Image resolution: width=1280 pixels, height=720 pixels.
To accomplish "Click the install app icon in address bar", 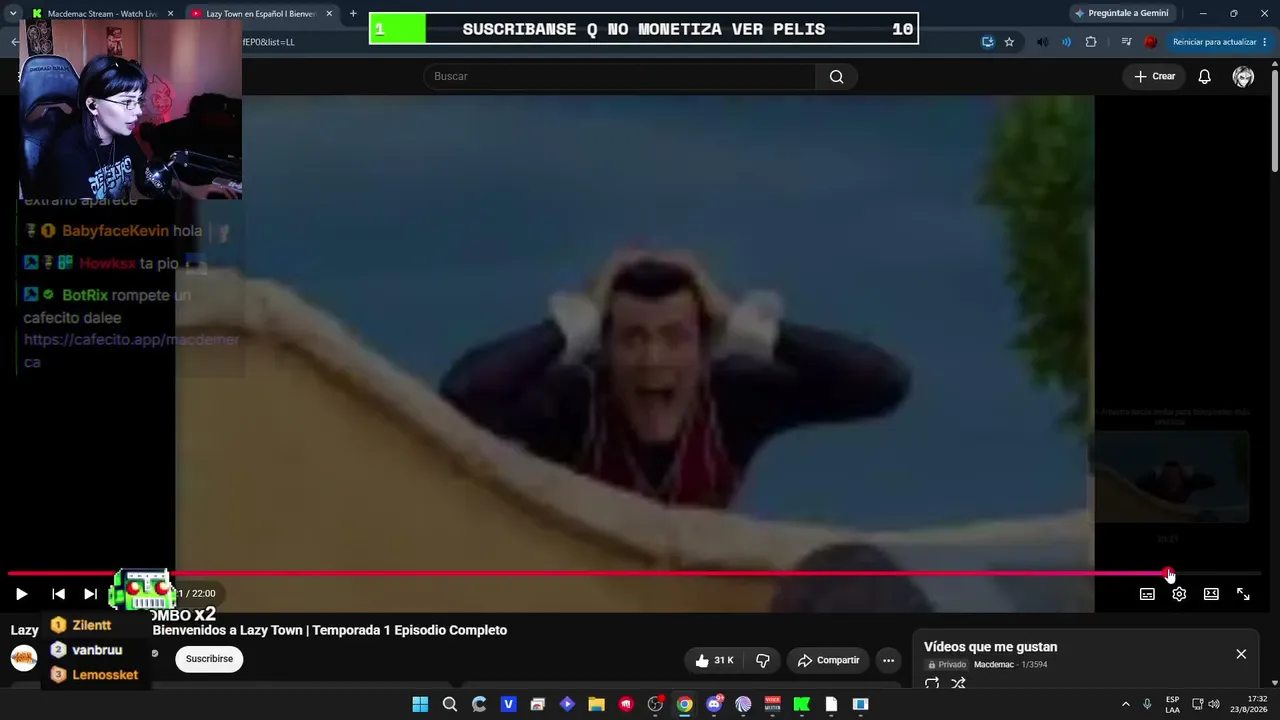I will pyautogui.click(x=988, y=42).
